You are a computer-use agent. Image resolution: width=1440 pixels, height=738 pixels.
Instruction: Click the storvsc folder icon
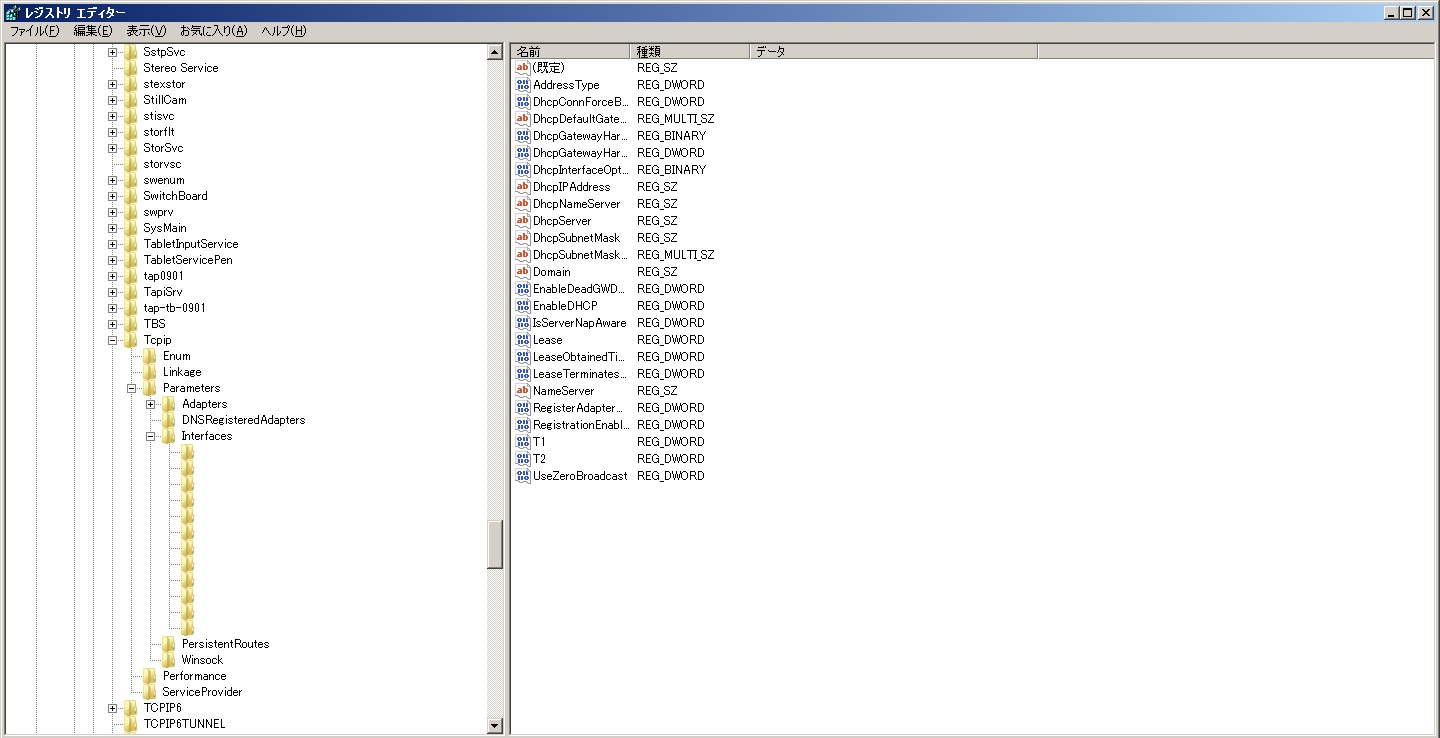[x=130, y=164]
